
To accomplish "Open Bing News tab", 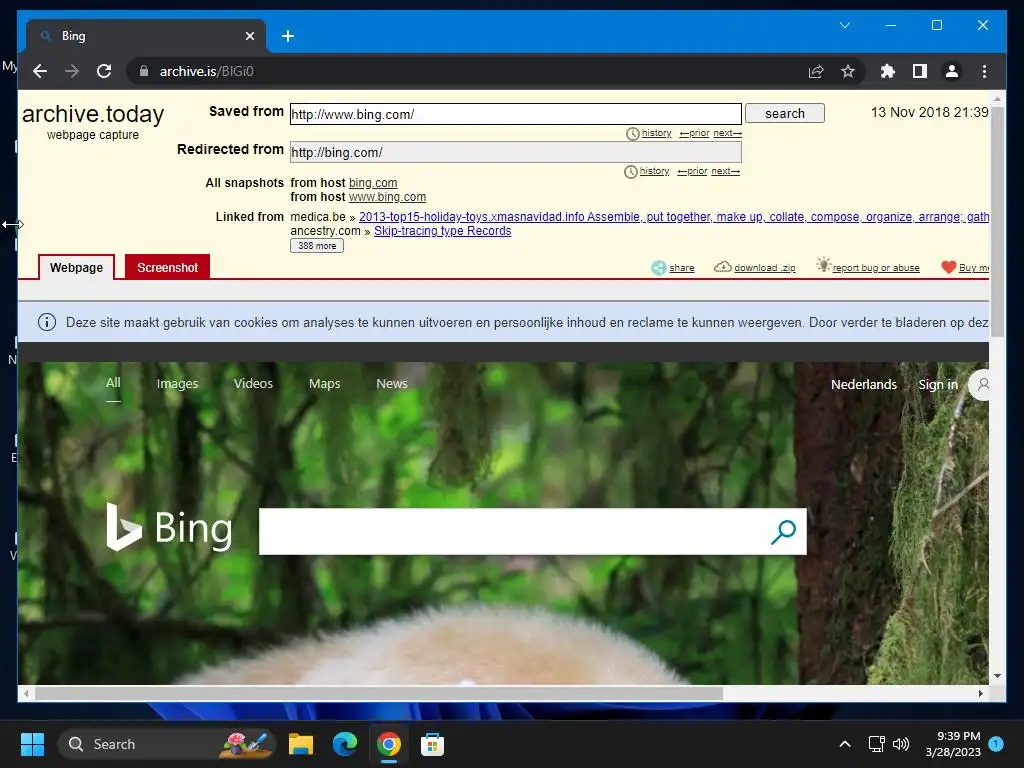I will [x=392, y=384].
